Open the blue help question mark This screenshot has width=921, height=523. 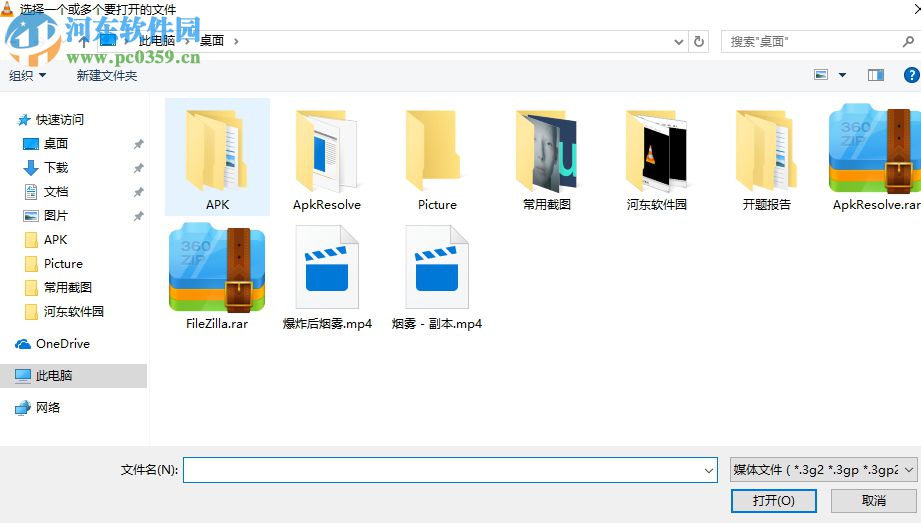[912, 75]
